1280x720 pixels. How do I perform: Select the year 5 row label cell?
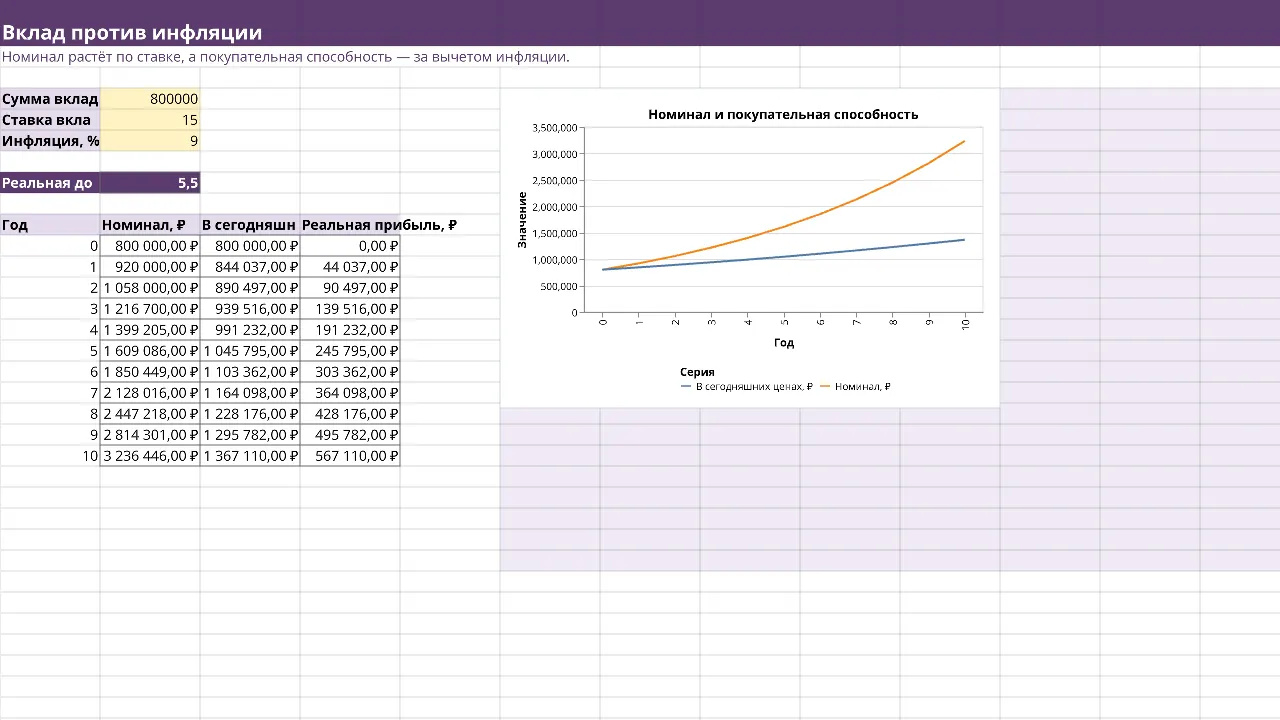pyautogui.click(x=50, y=351)
